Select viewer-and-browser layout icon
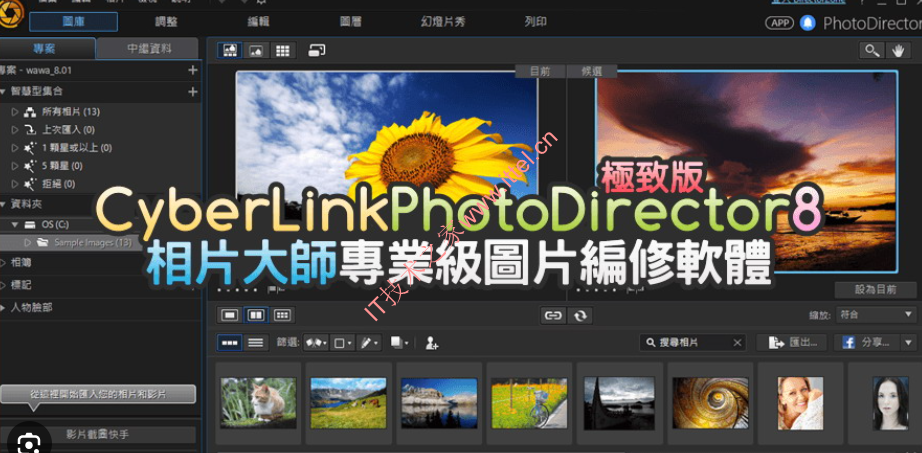Viewport: 922px width, 453px height. tap(229, 51)
